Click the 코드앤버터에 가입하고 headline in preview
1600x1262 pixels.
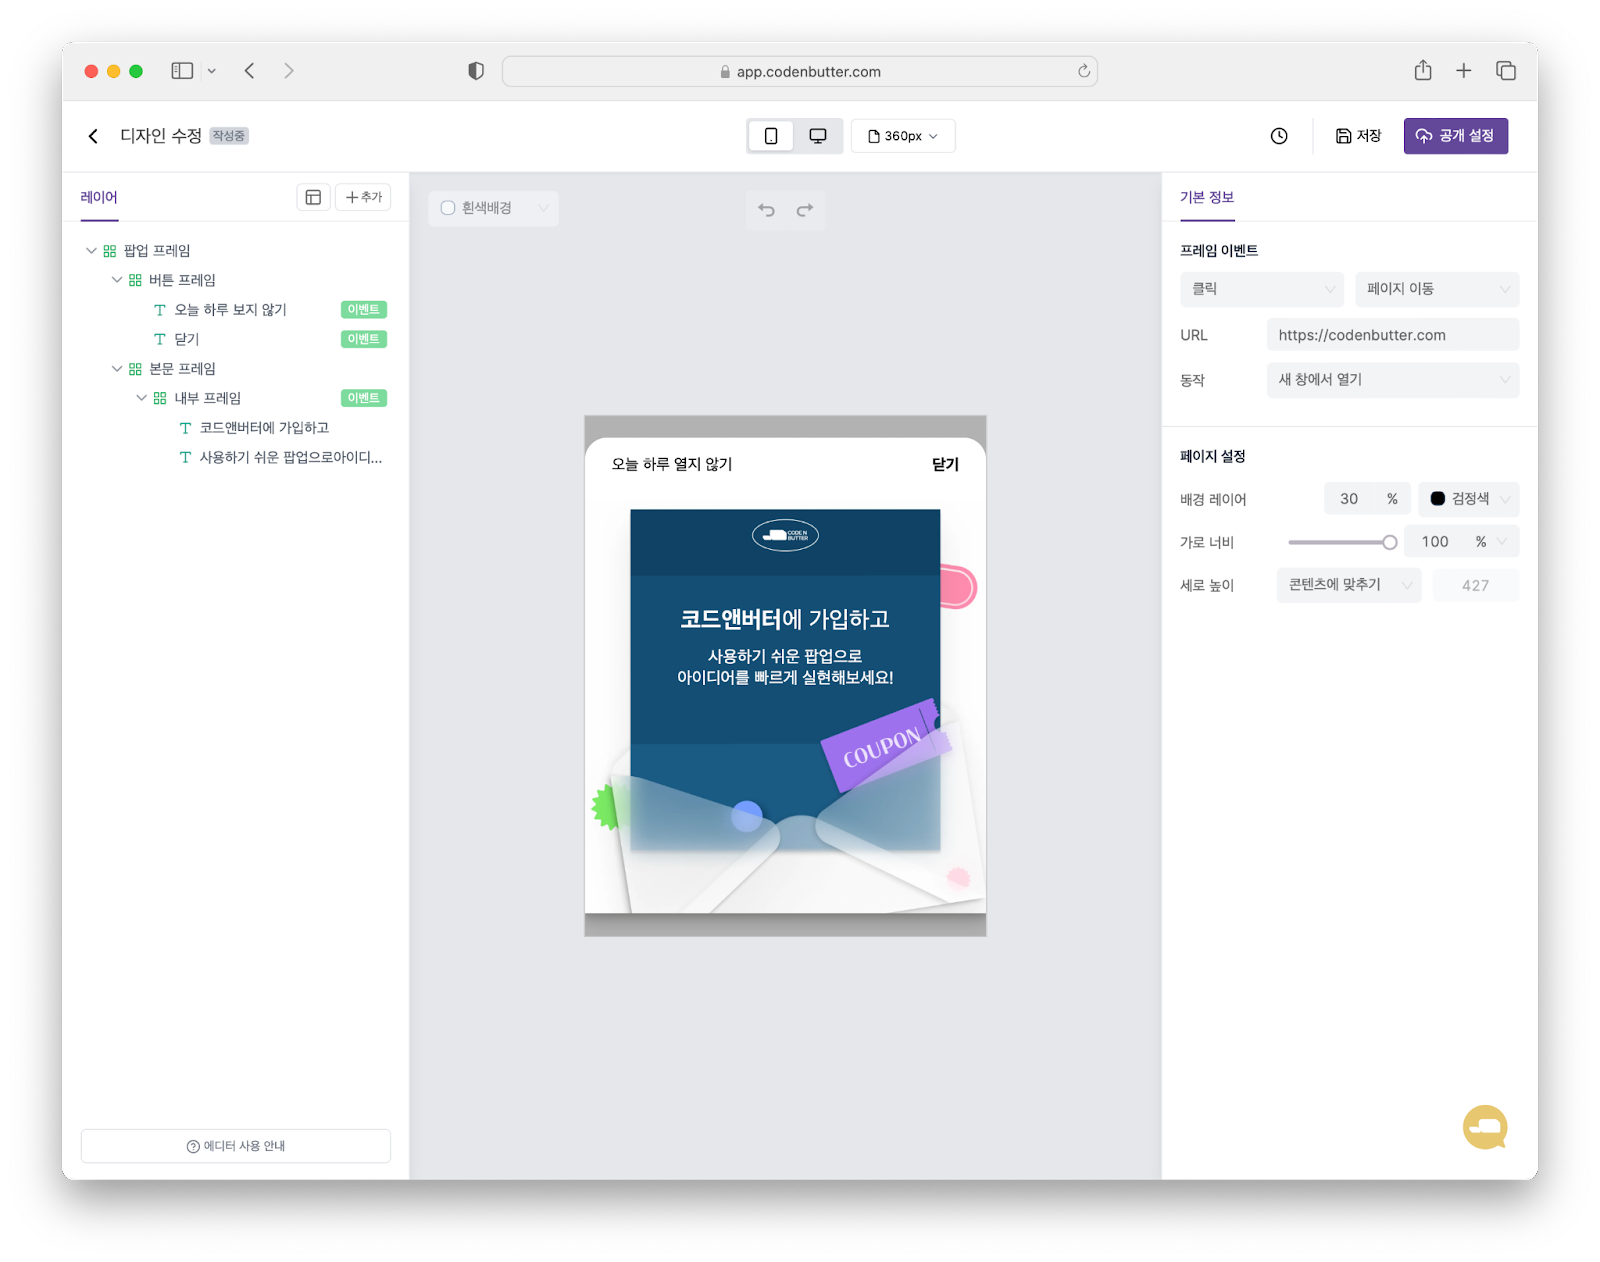coord(785,620)
